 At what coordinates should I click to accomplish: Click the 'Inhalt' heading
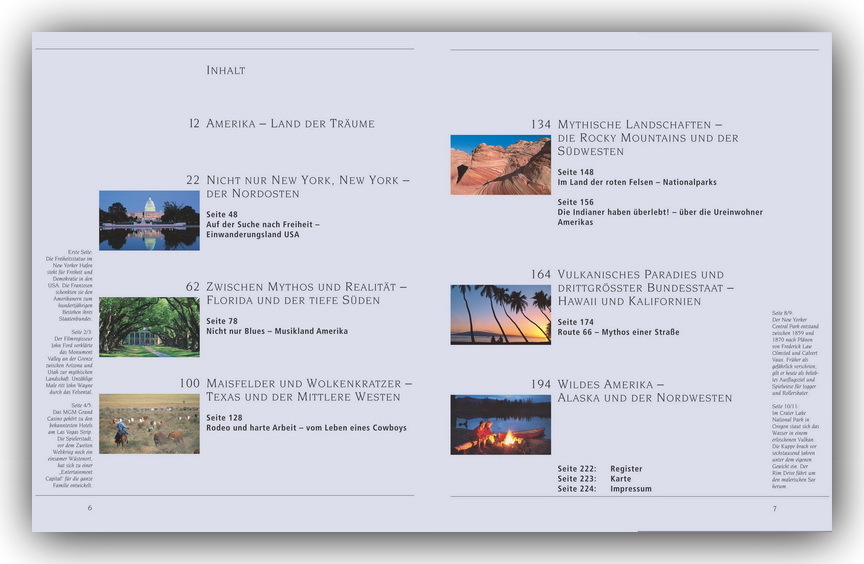[225, 71]
